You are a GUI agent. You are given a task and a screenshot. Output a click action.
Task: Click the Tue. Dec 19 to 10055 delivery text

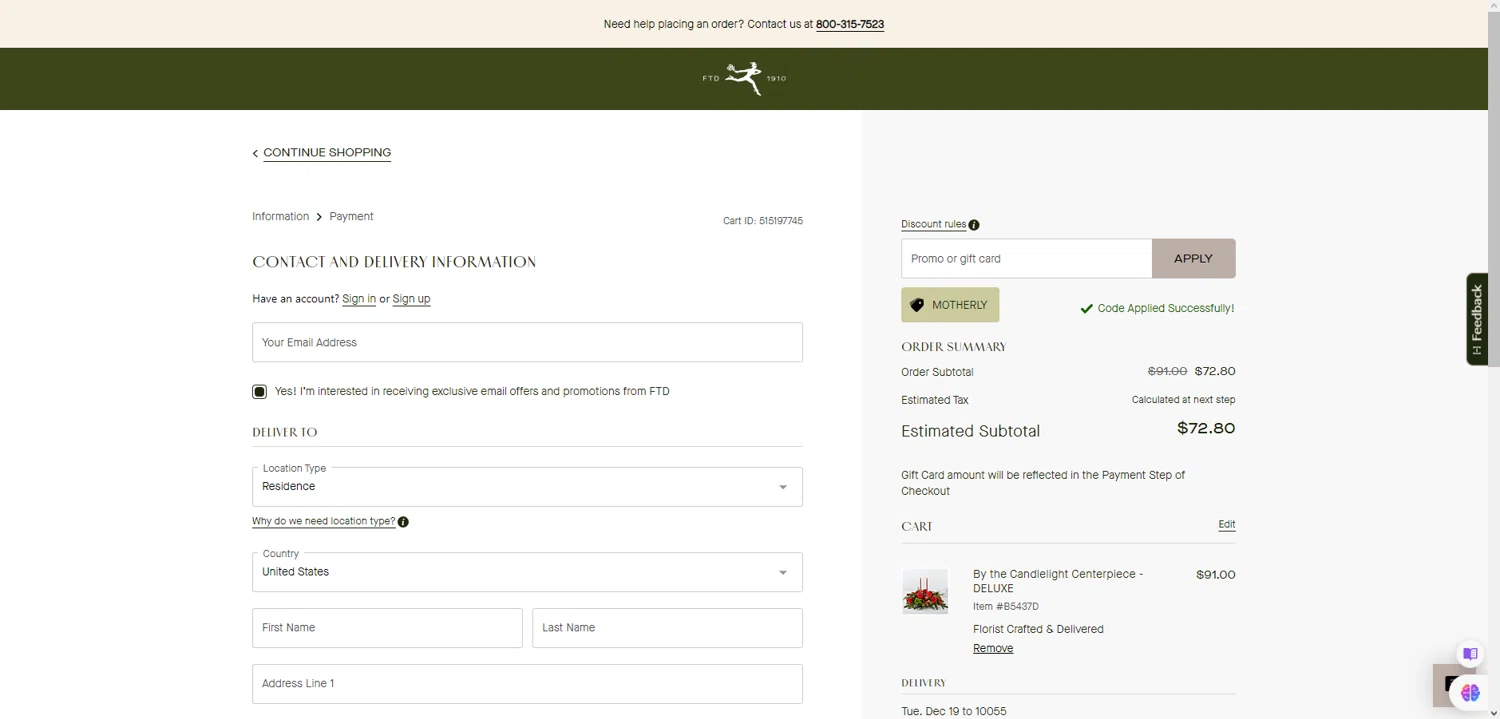954,712
